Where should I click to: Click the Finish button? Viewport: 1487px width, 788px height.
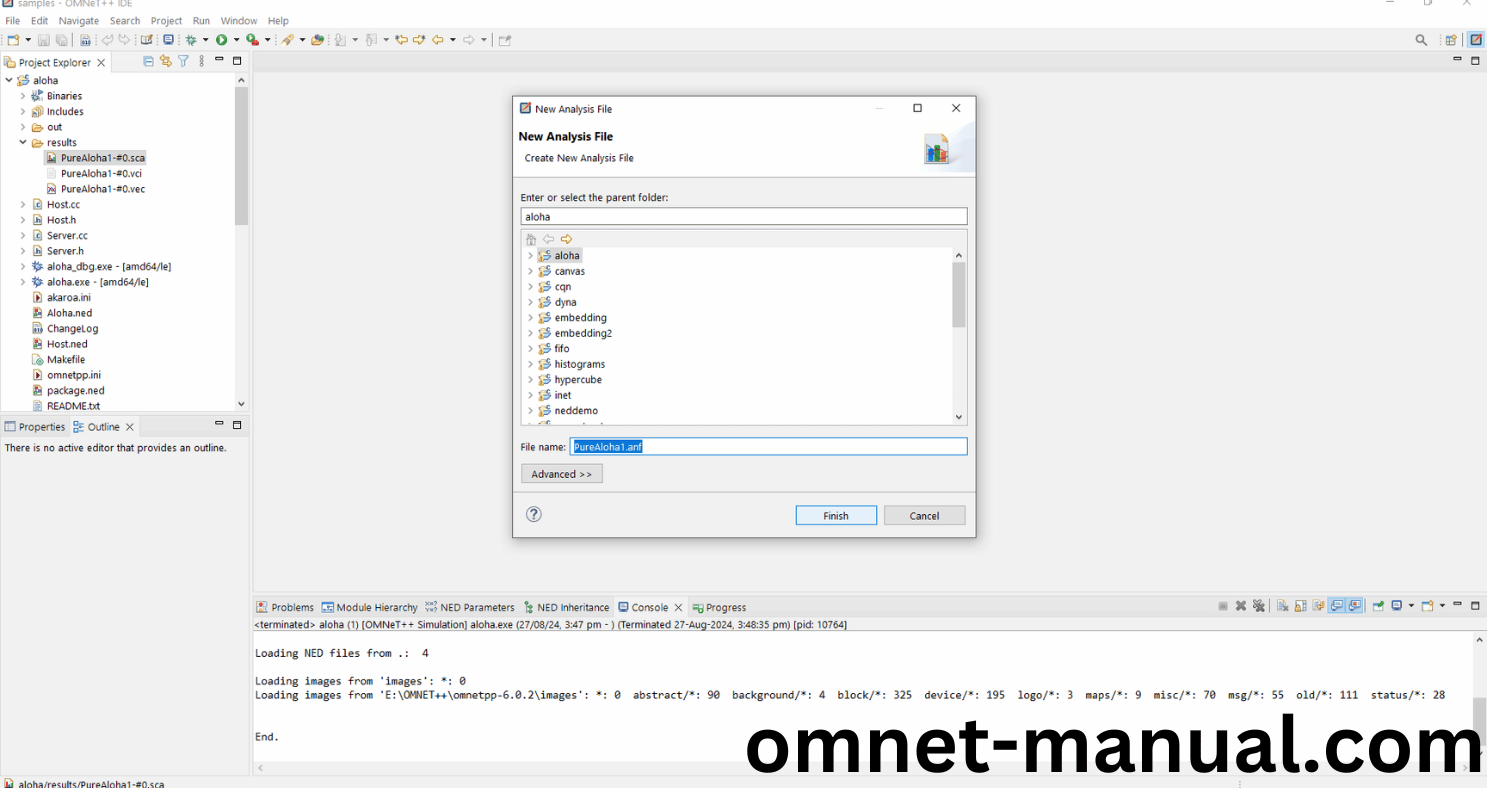click(836, 516)
